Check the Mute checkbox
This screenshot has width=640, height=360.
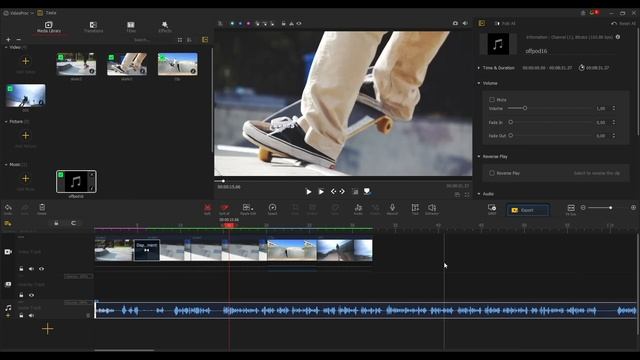point(492,100)
